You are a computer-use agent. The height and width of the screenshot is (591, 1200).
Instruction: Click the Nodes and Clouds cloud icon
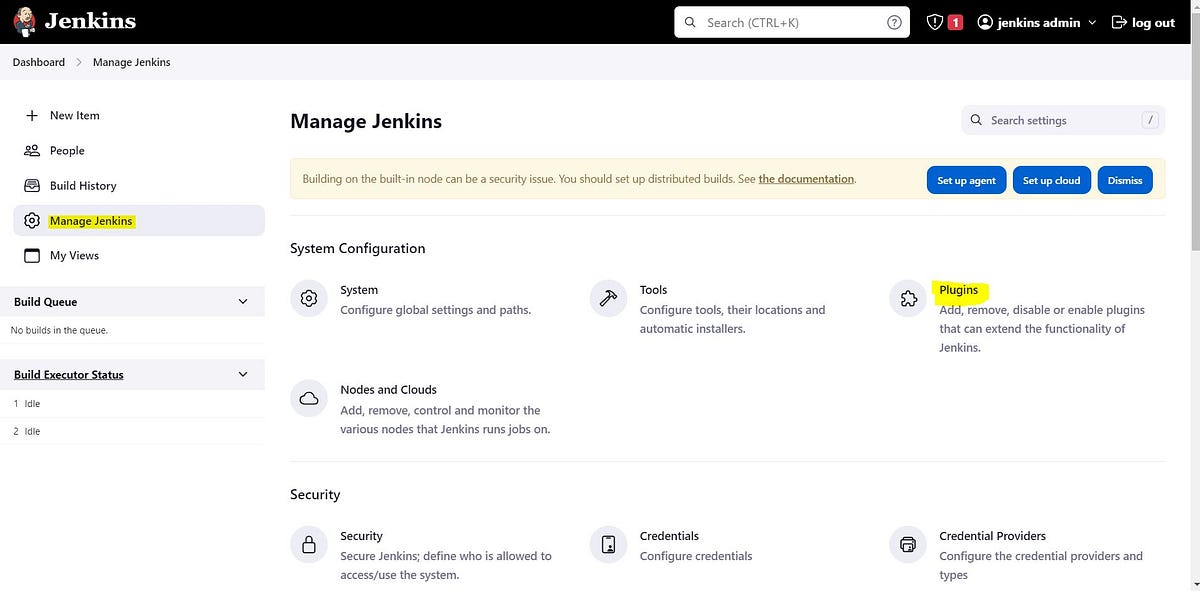tap(308, 397)
